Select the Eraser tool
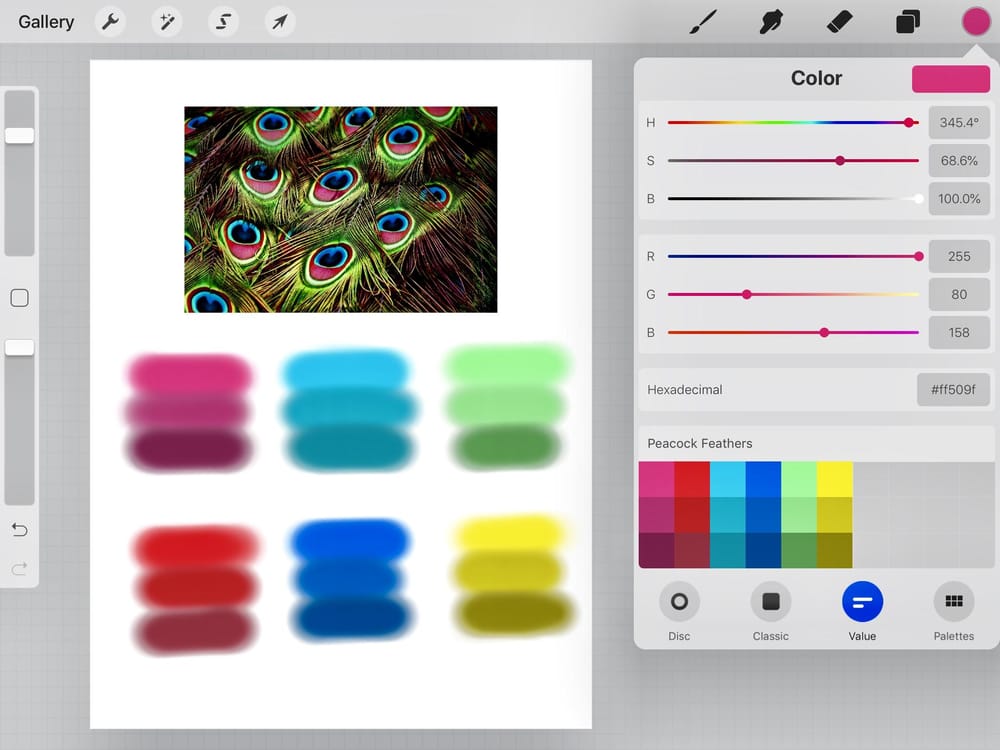Image resolution: width=1000 pixels, height=750 pixels. tap(838, 21)
